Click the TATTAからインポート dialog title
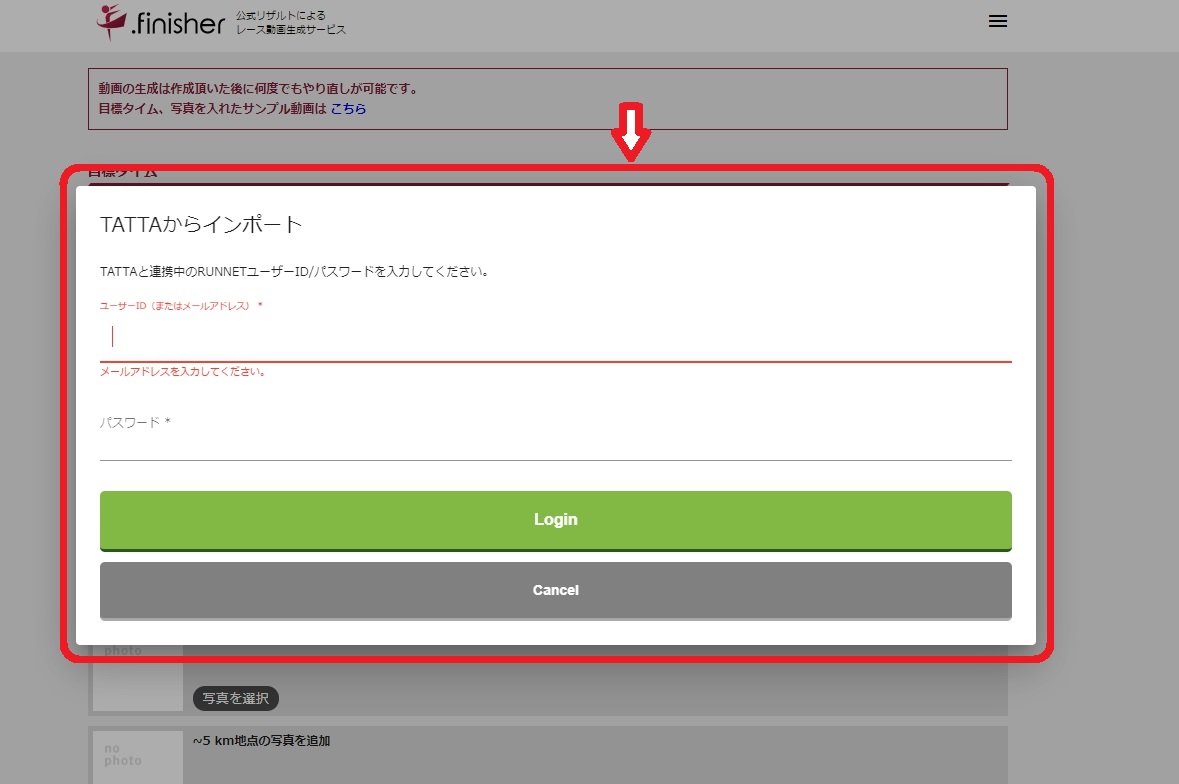The image size is (1179, 784). [x=201, y=224]
